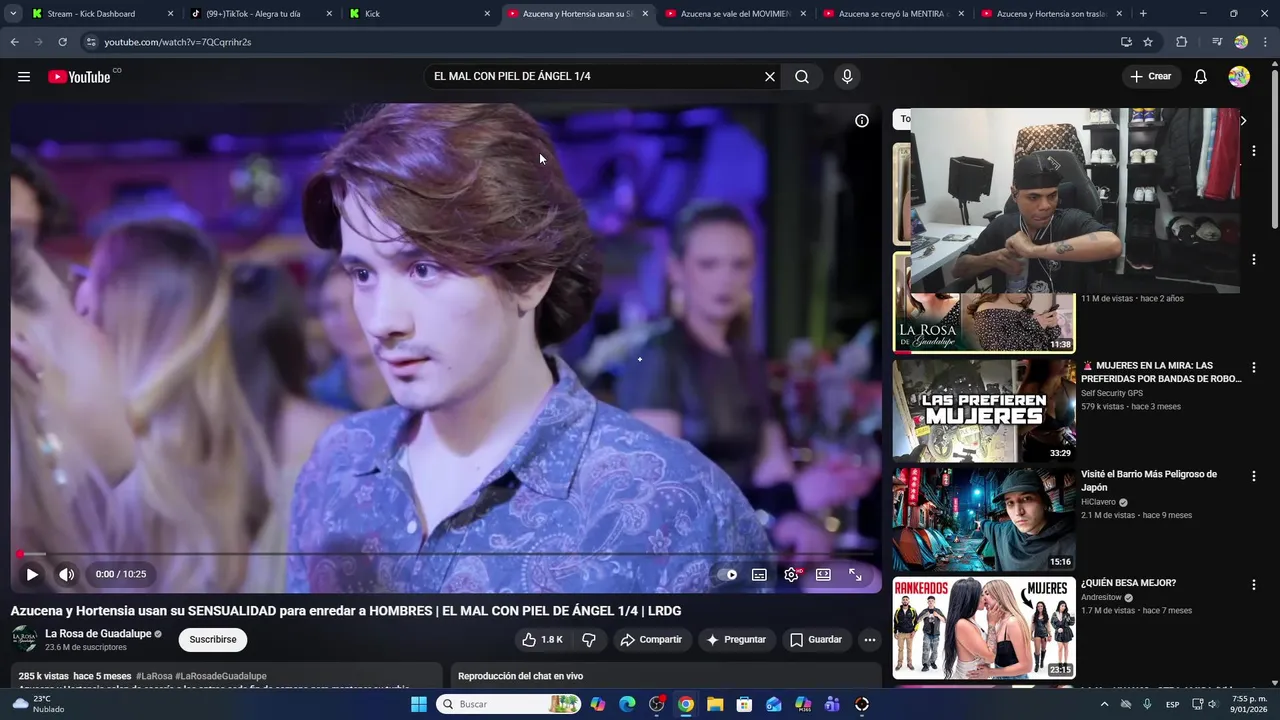Show video info card icon
This screenshot has width=1280, height=720.
point(862,121)
